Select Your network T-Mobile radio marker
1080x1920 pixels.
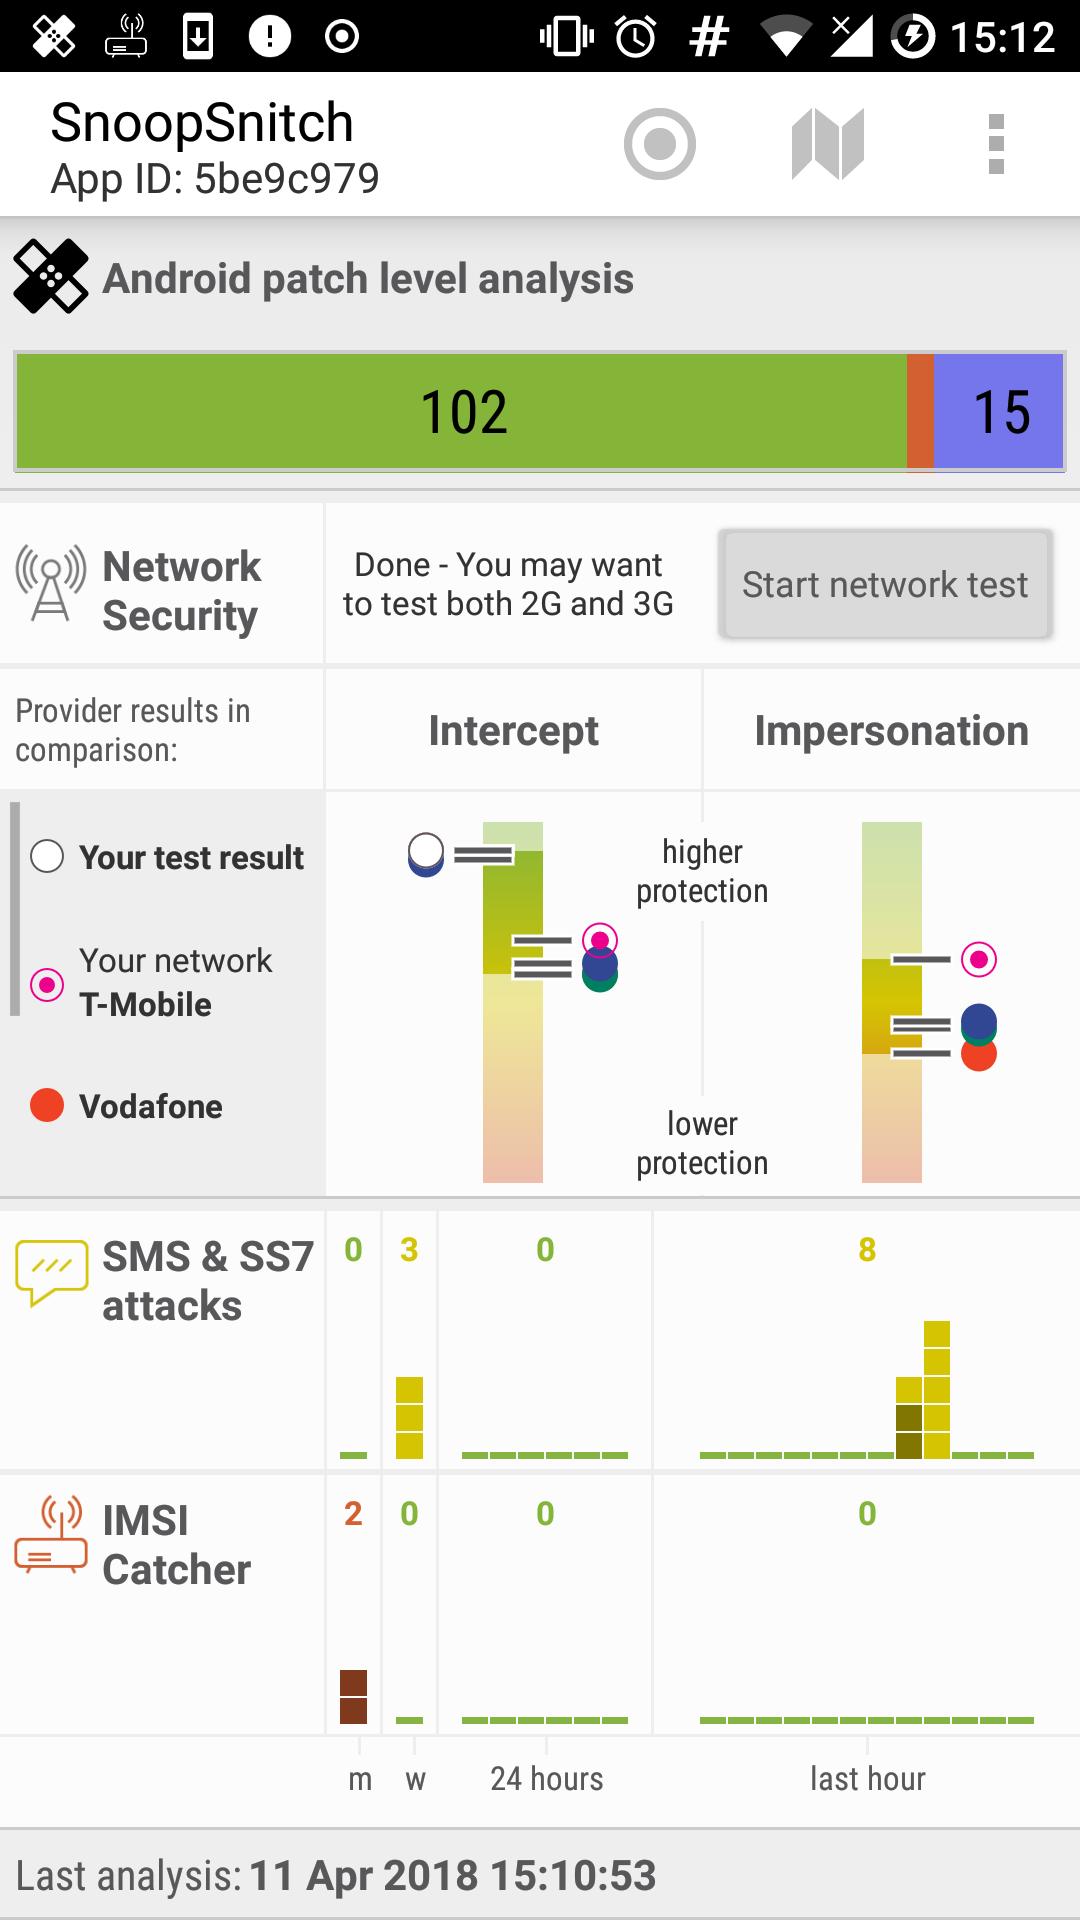coord(47,984)
